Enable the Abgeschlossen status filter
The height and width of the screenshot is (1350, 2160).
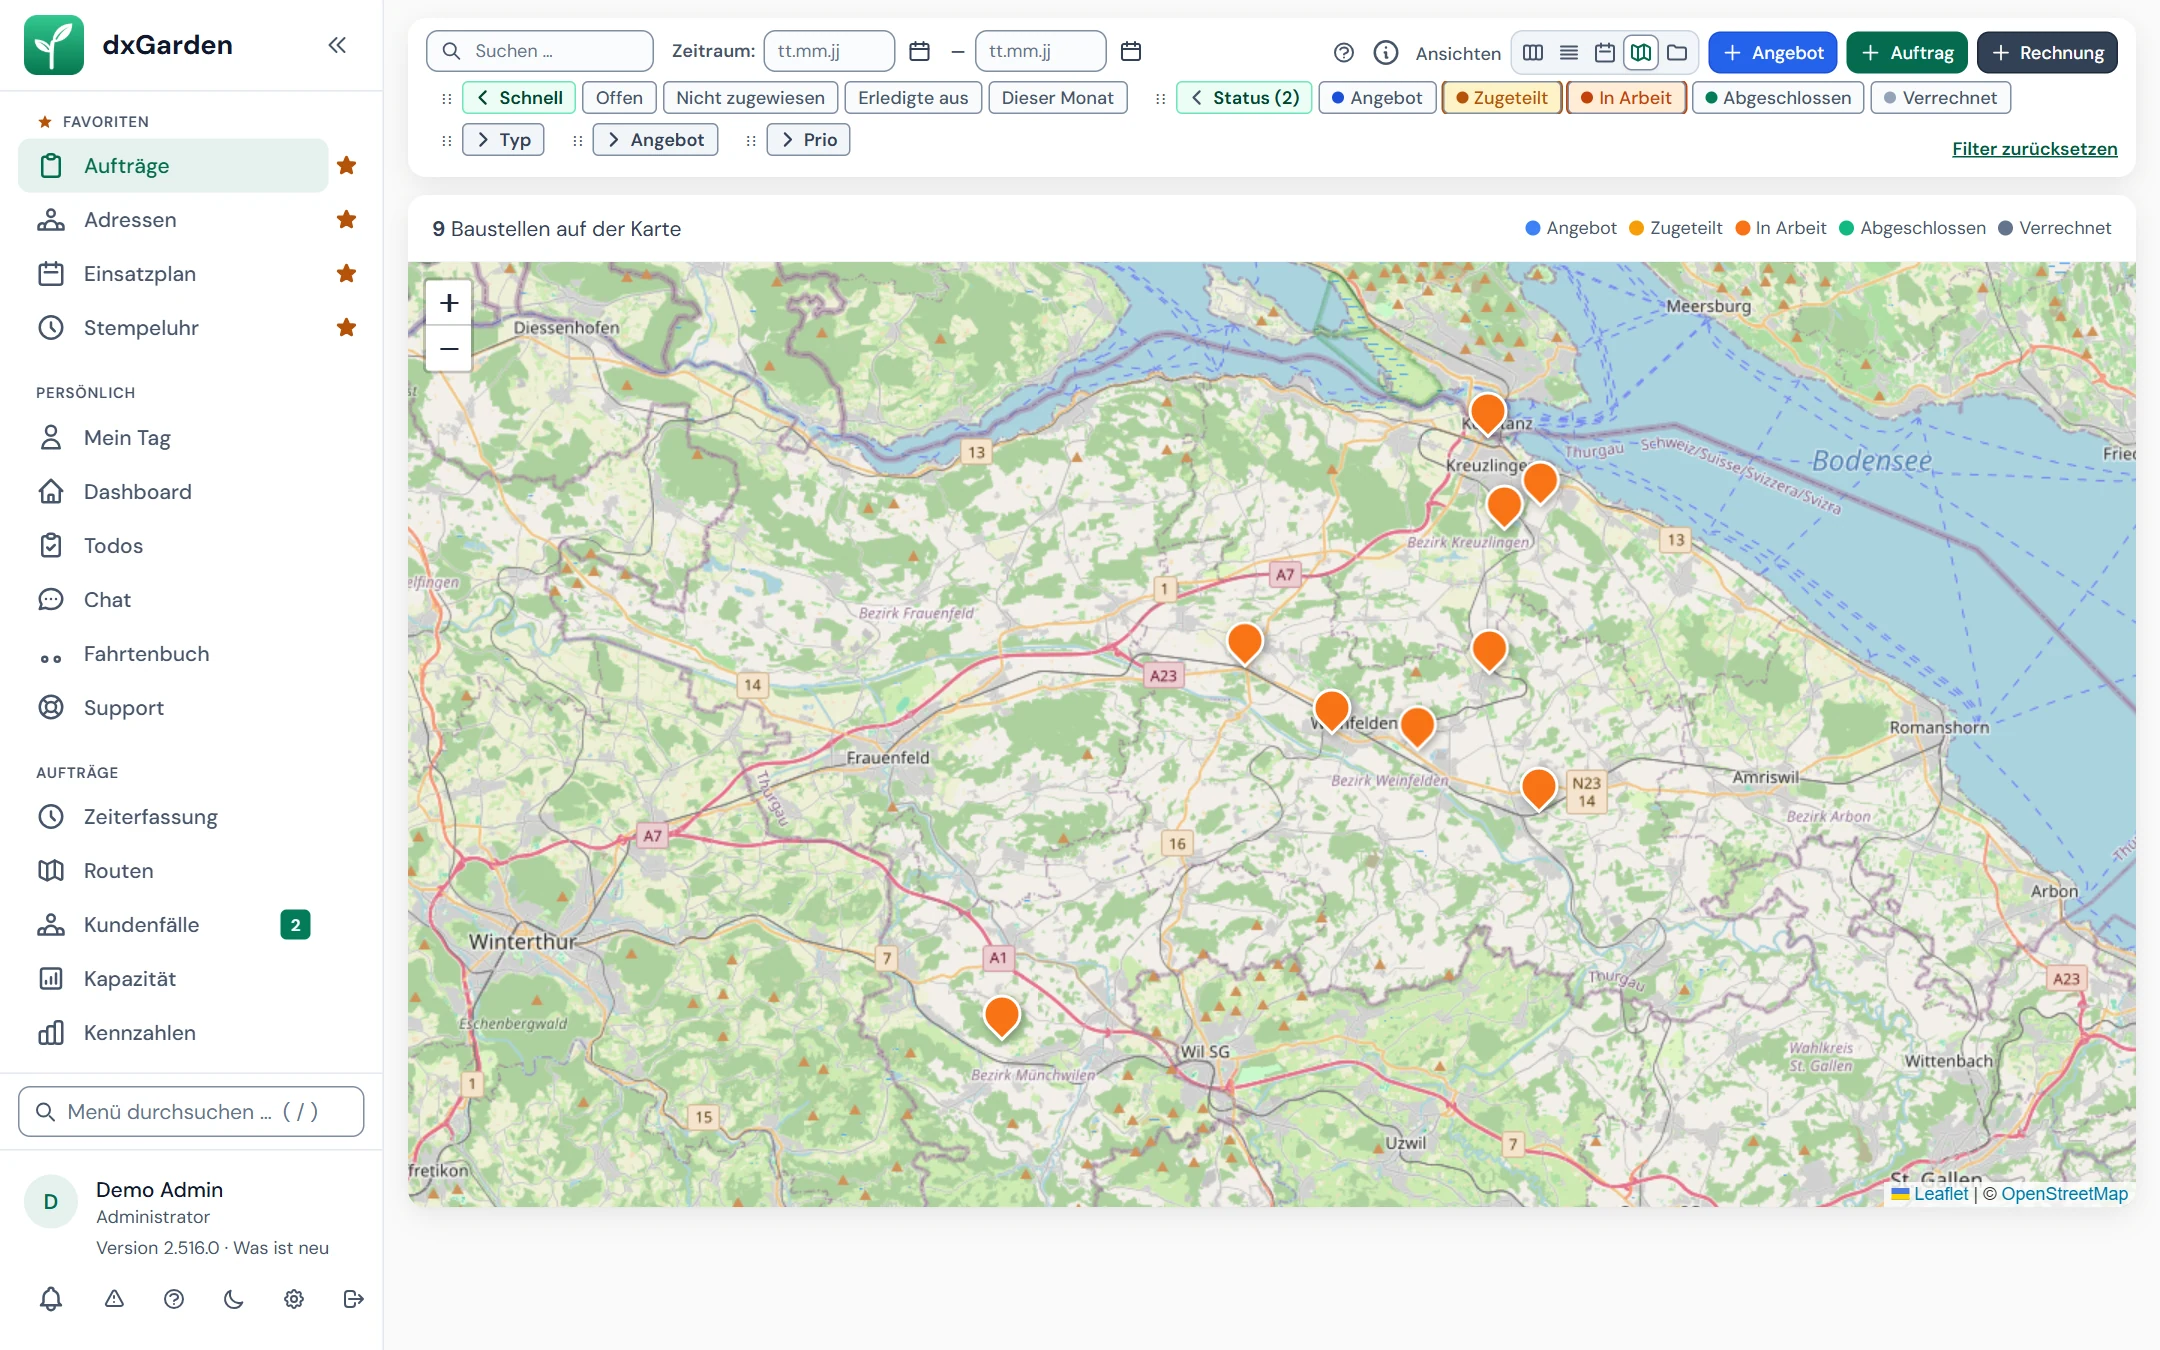tap(1778, 98)
